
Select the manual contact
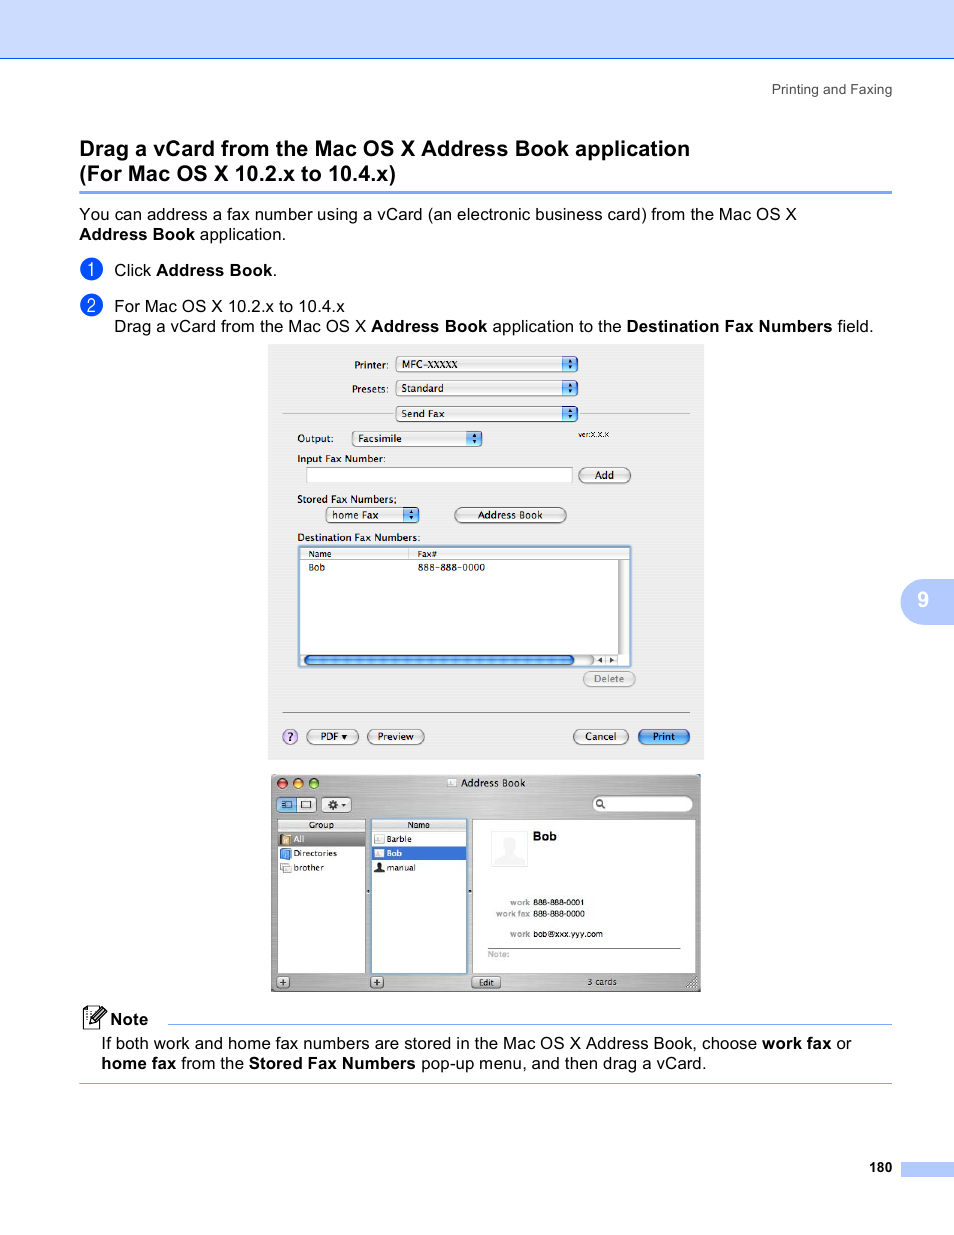(419, 867)
